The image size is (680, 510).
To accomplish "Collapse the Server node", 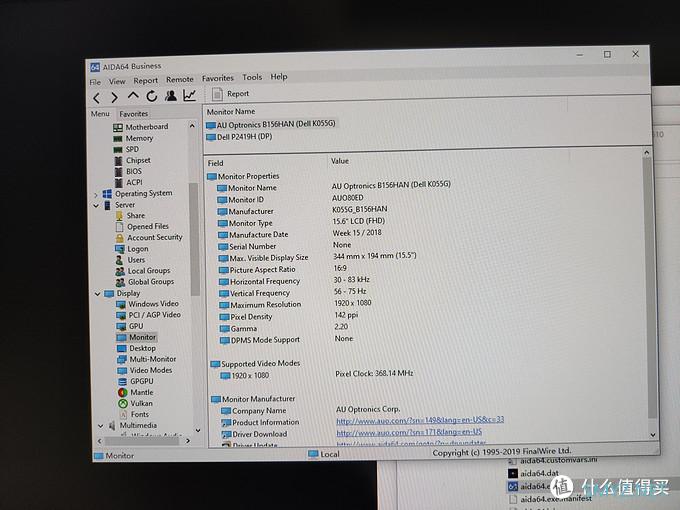I will pos(96,206).
